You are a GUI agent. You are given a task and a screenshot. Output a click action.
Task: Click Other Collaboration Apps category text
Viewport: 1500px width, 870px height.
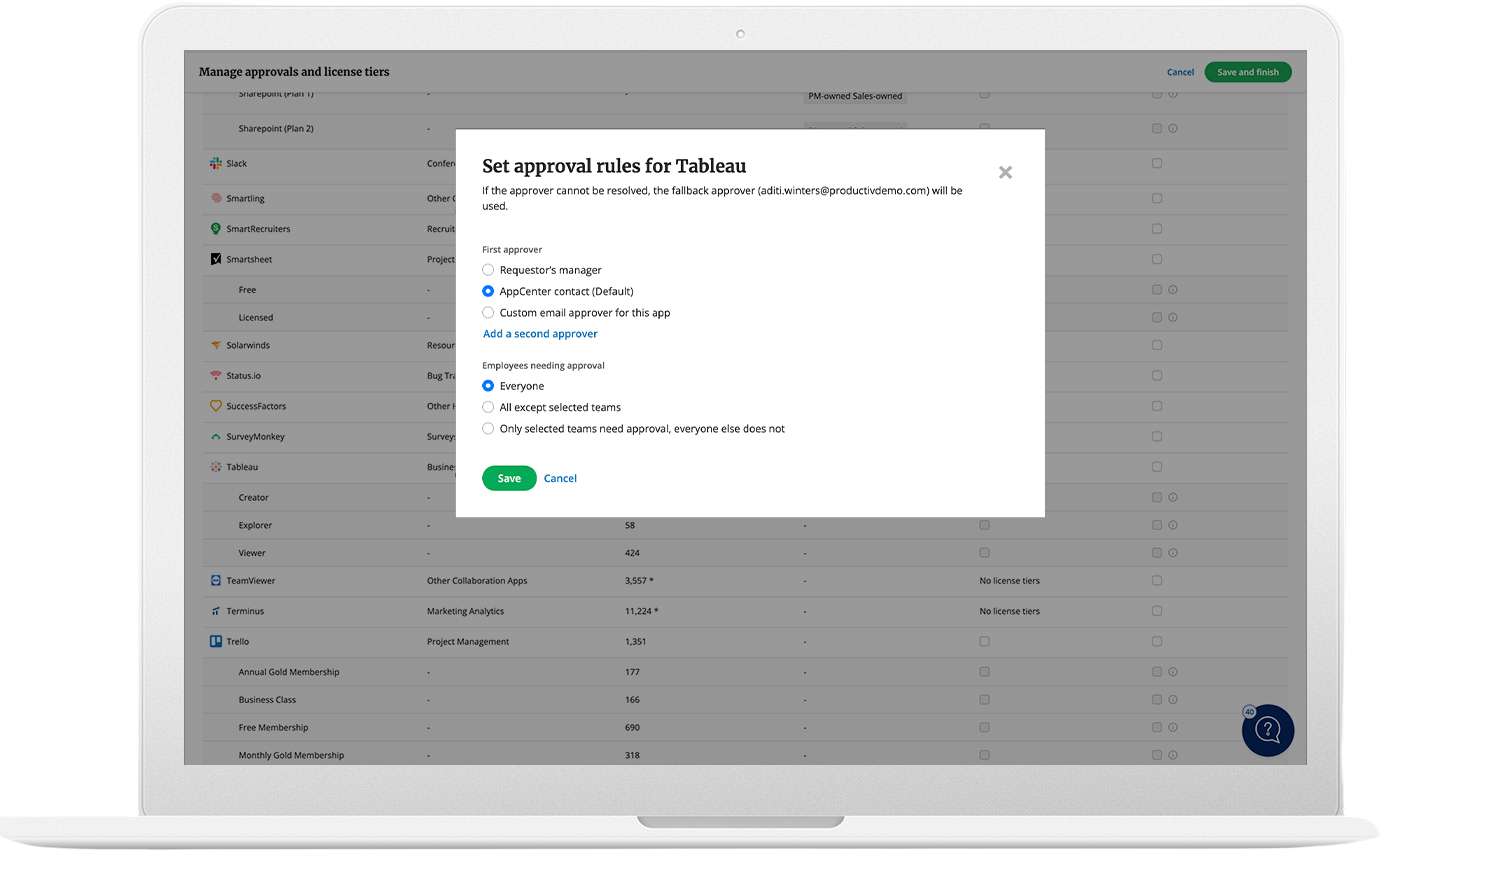[477, 581]
